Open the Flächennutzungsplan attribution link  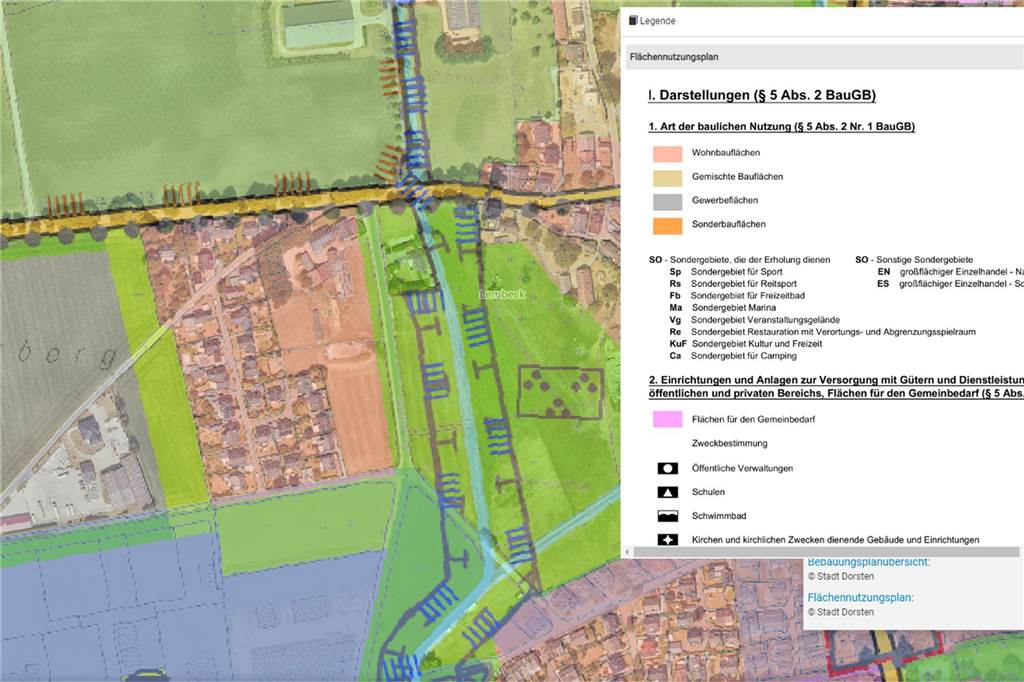pyautogui.click(x=861, y=597)
